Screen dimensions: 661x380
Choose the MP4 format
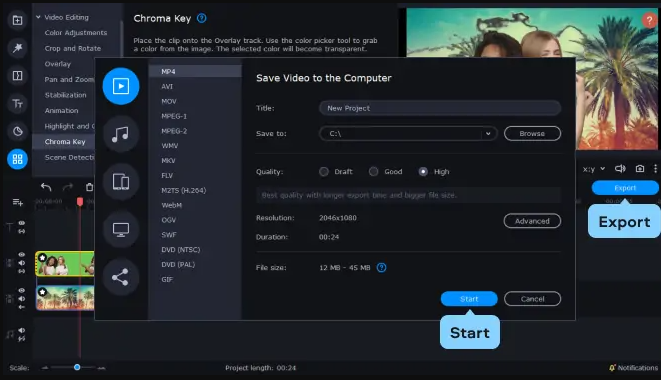click(195, 71)
